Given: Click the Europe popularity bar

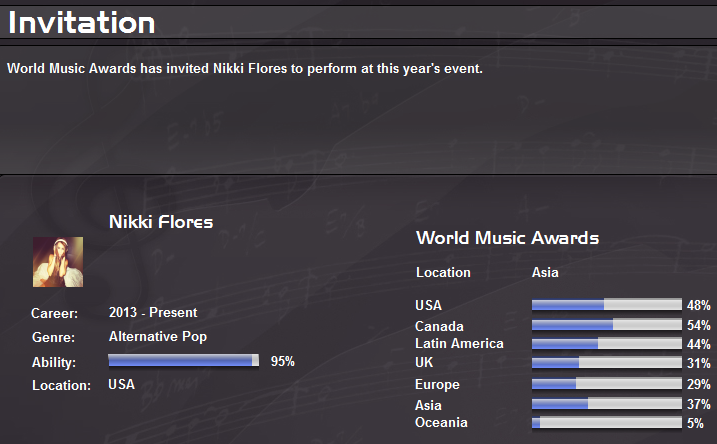Looking at the screenshot, I should [606, 384].
